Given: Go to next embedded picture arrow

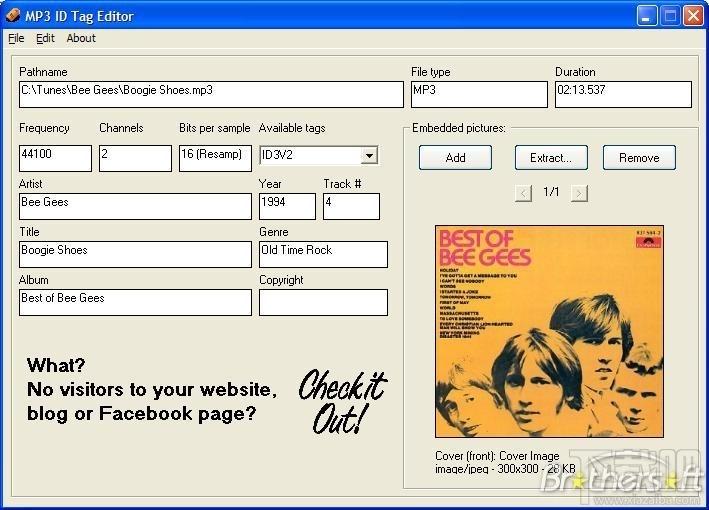Looking at the screenshot, I should [579, 194].
